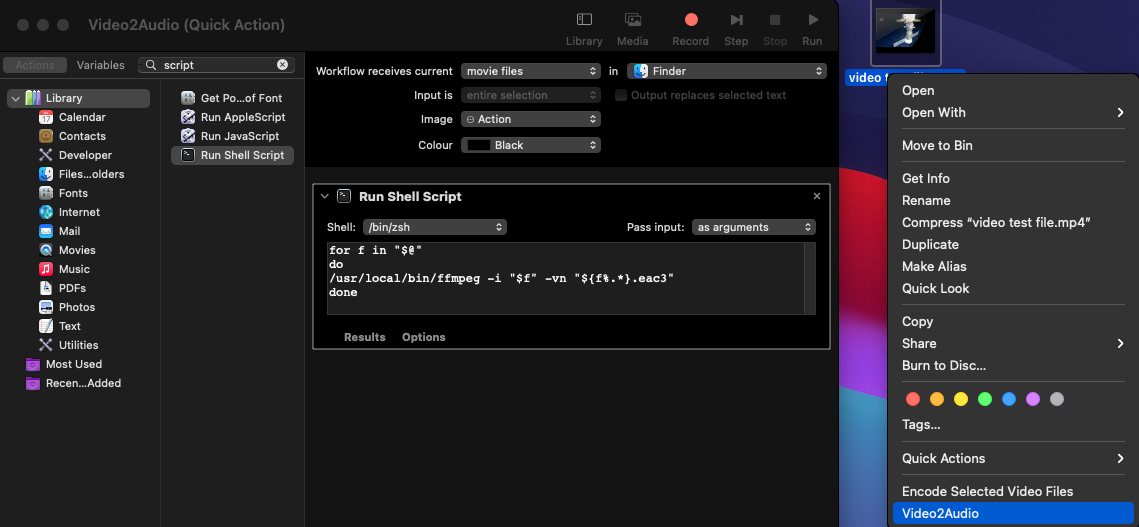Viewport: 1139px width, 527px height.
Task: Show the Results section of the action
Action: [365, 337]
